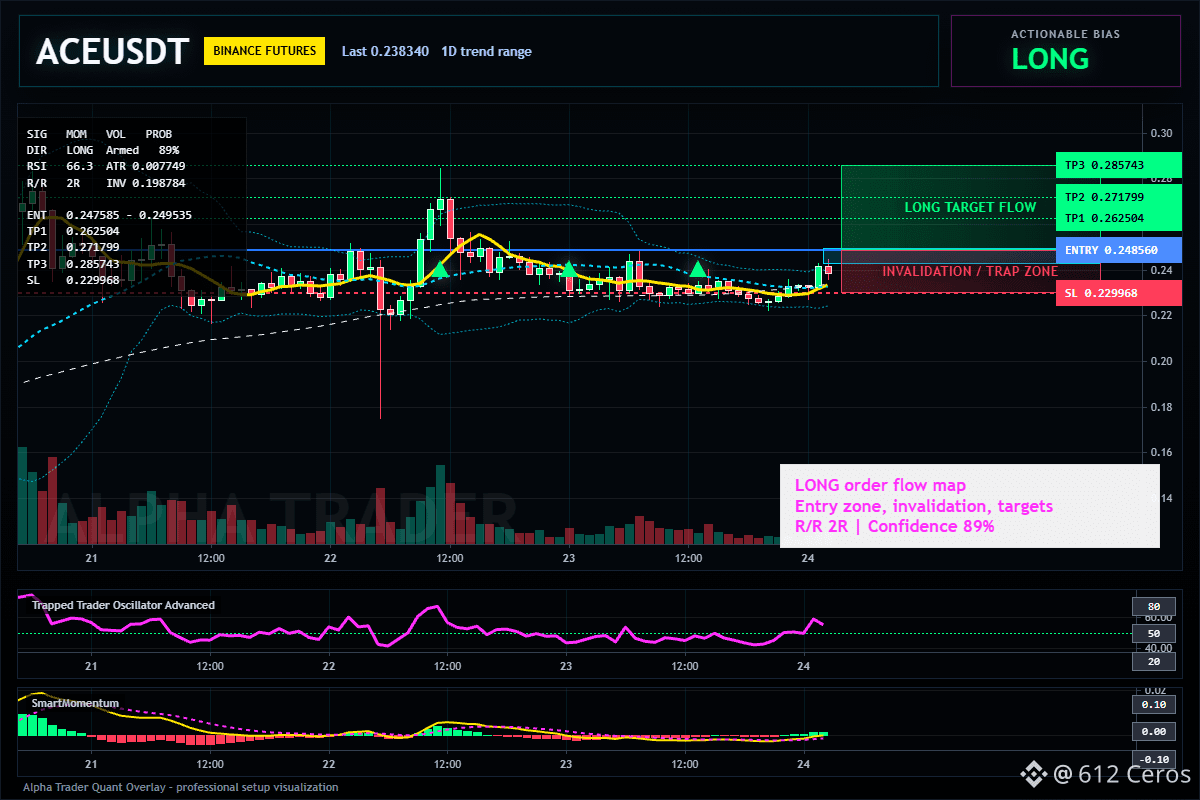The image size is (1200, 800).
Task: Click the second green triangle signal marker
Action: click(x=568, y=268)
